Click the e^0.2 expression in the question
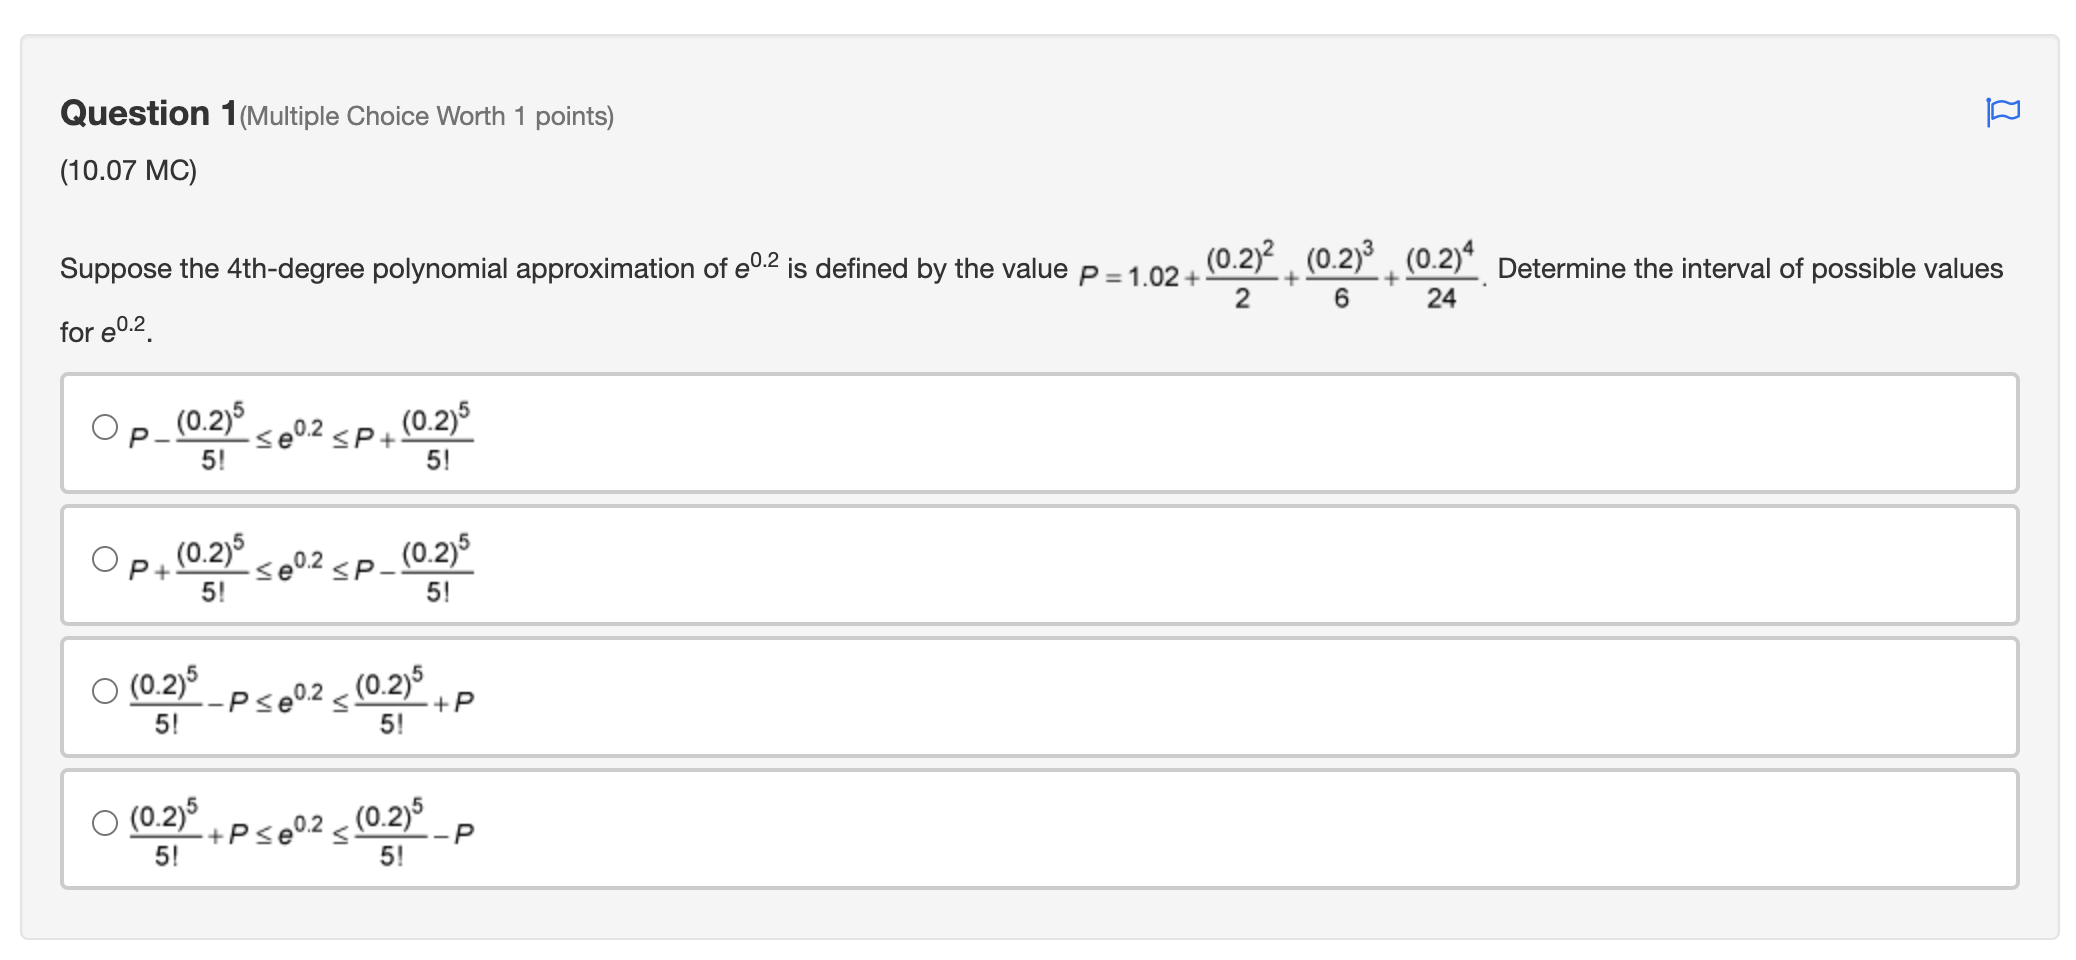Screen dimensions: 2076x960 pyautogui.click(x=753, y=264)
